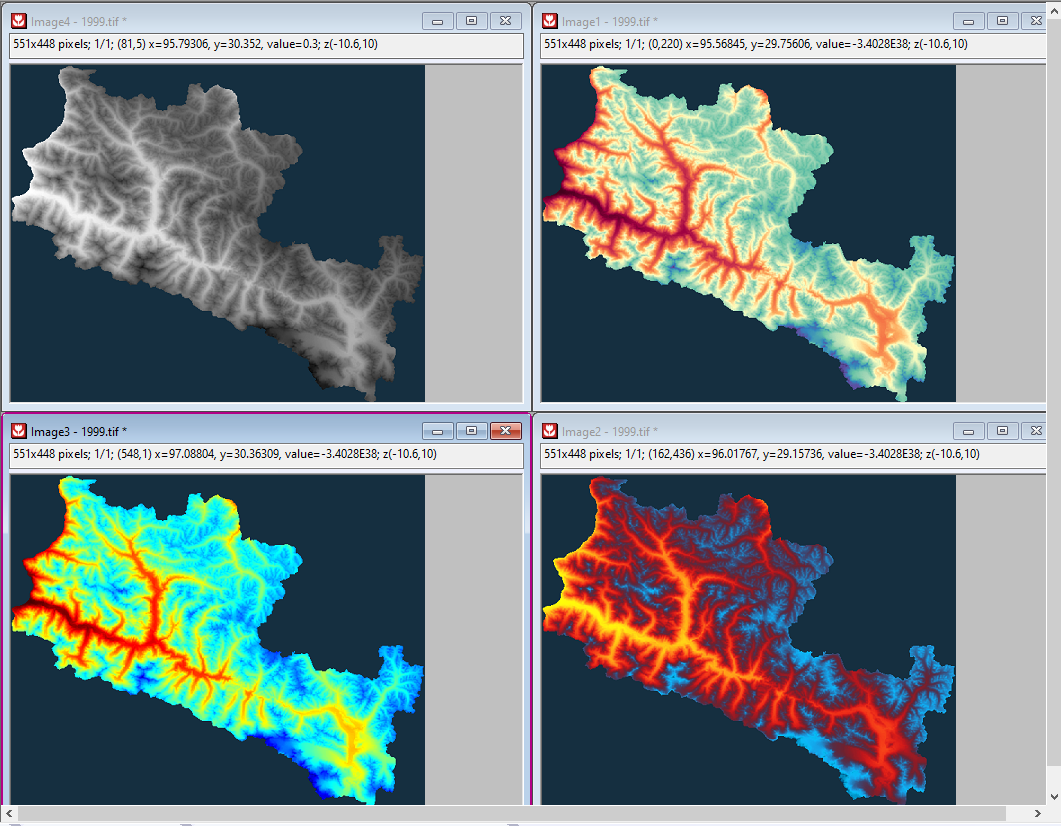Maximize the Image1 window
This screenshot has width=1061, height=826.
[x=1002, y=21]
